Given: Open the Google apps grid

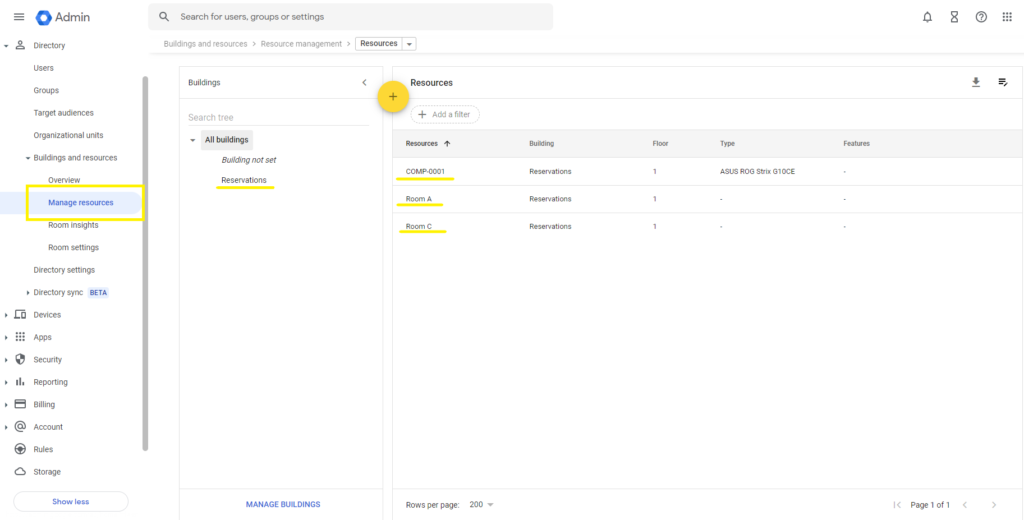Looking at the screenshot, I should pyautogui.click(x=1007, y=17).
